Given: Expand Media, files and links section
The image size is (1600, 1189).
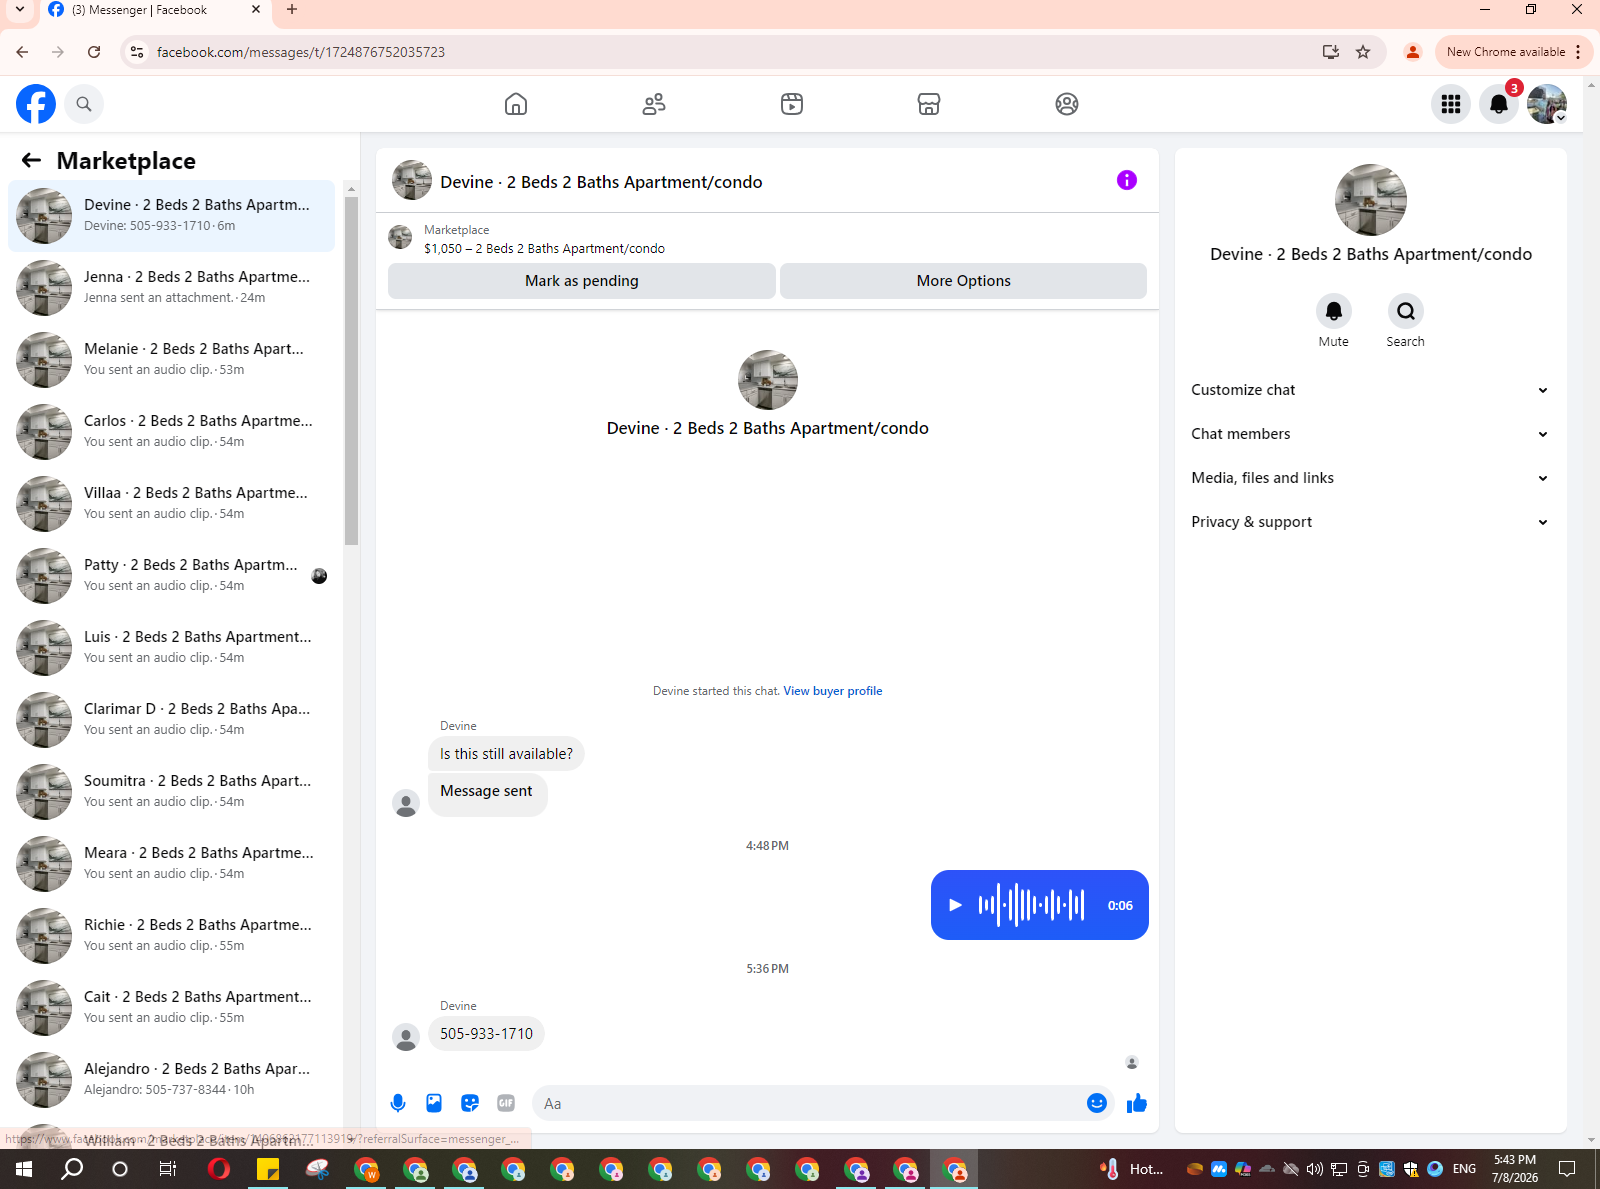Looking at the screenshot, I should (x=1370, y=478).
